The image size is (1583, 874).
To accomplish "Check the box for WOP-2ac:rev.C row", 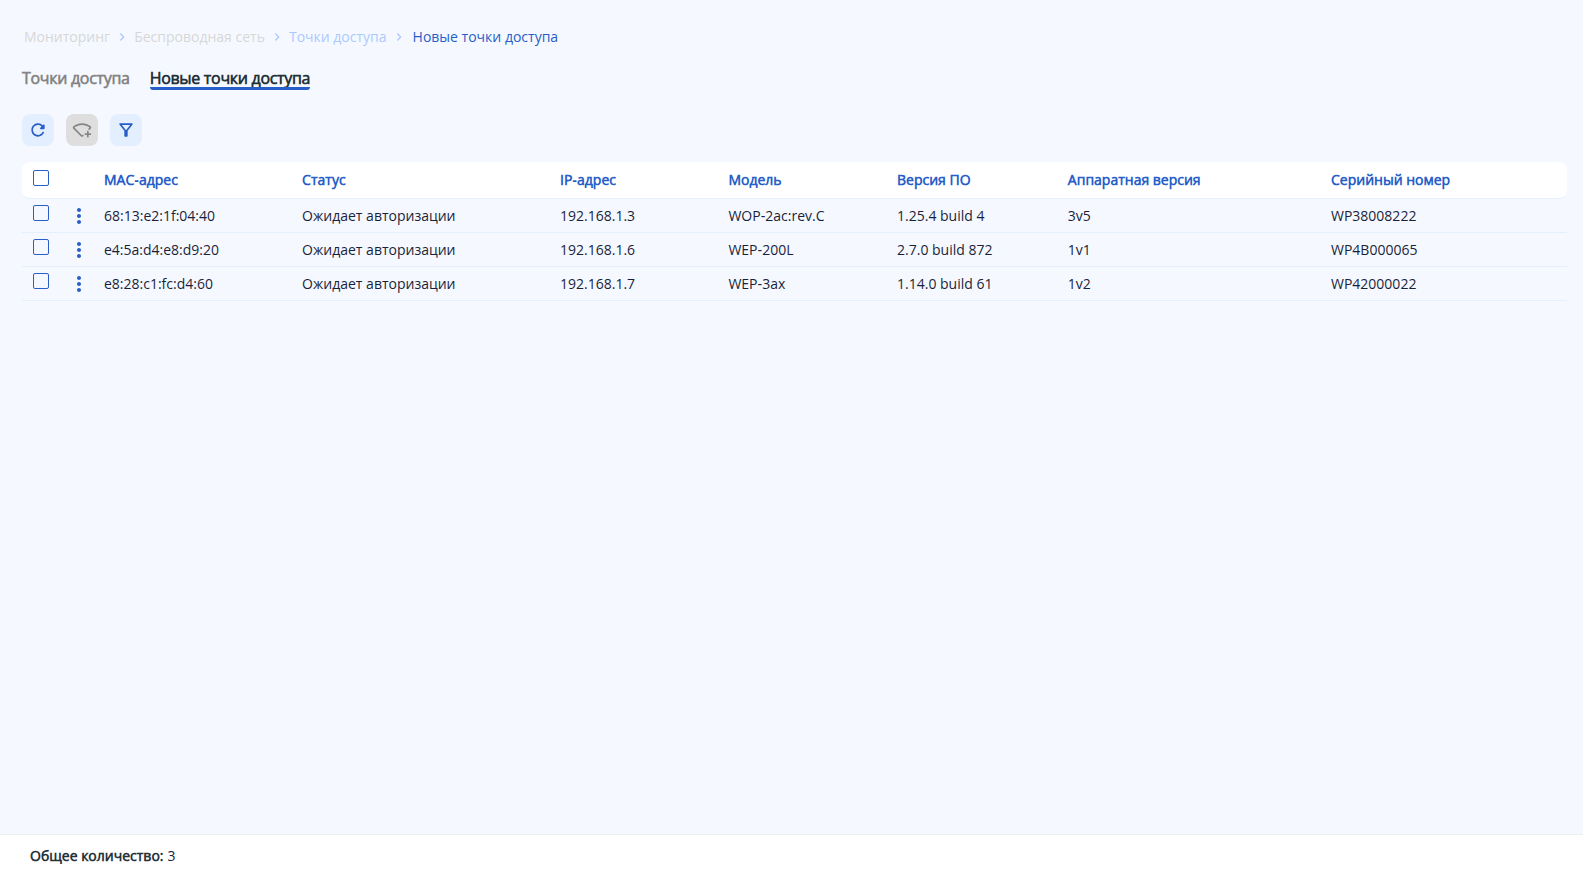I will click(x=41, y=213).
